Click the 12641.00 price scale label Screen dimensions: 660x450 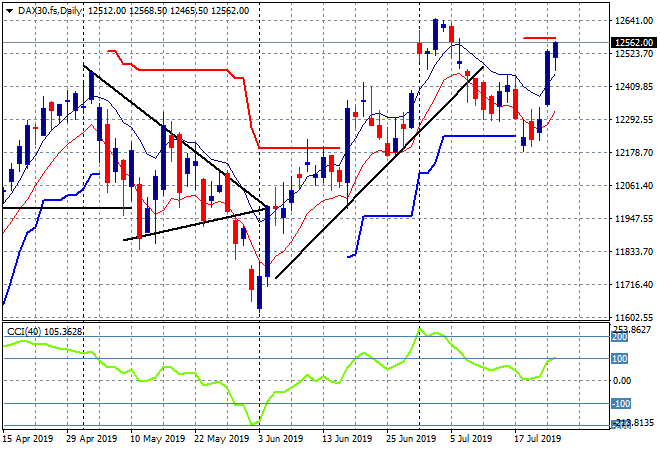[633, 21]
